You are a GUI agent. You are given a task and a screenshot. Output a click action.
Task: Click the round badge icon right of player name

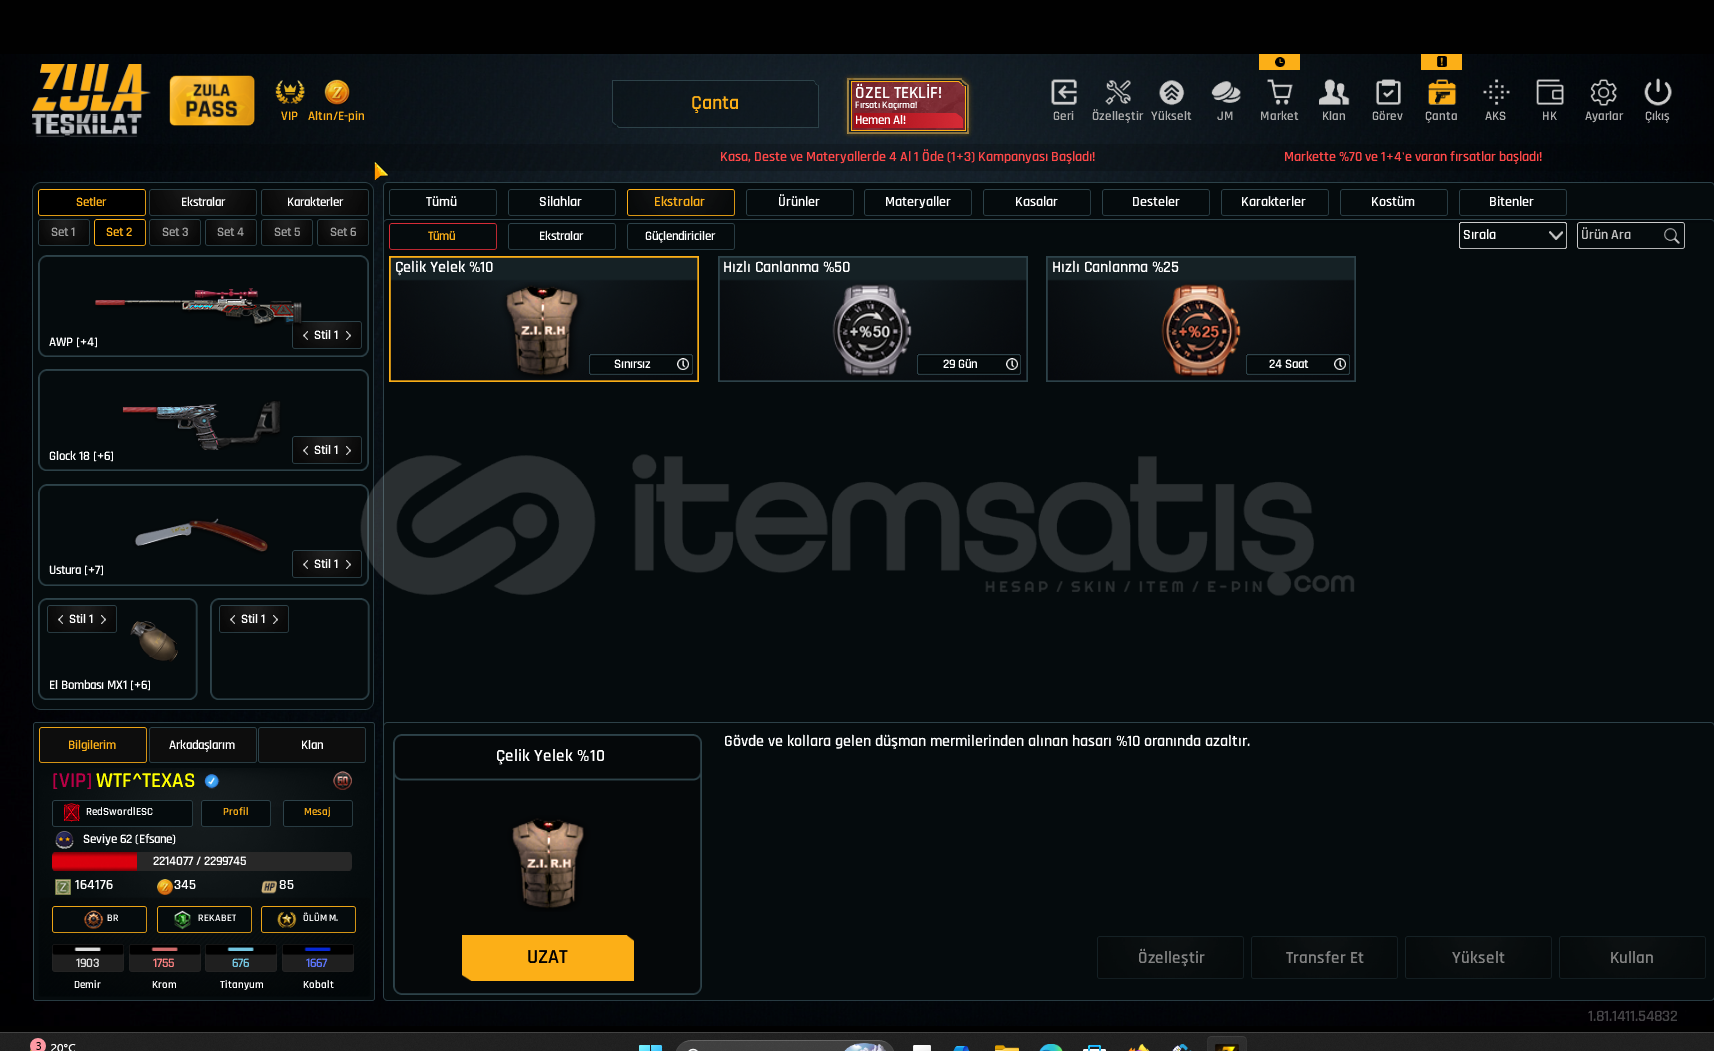click(342, 781)
